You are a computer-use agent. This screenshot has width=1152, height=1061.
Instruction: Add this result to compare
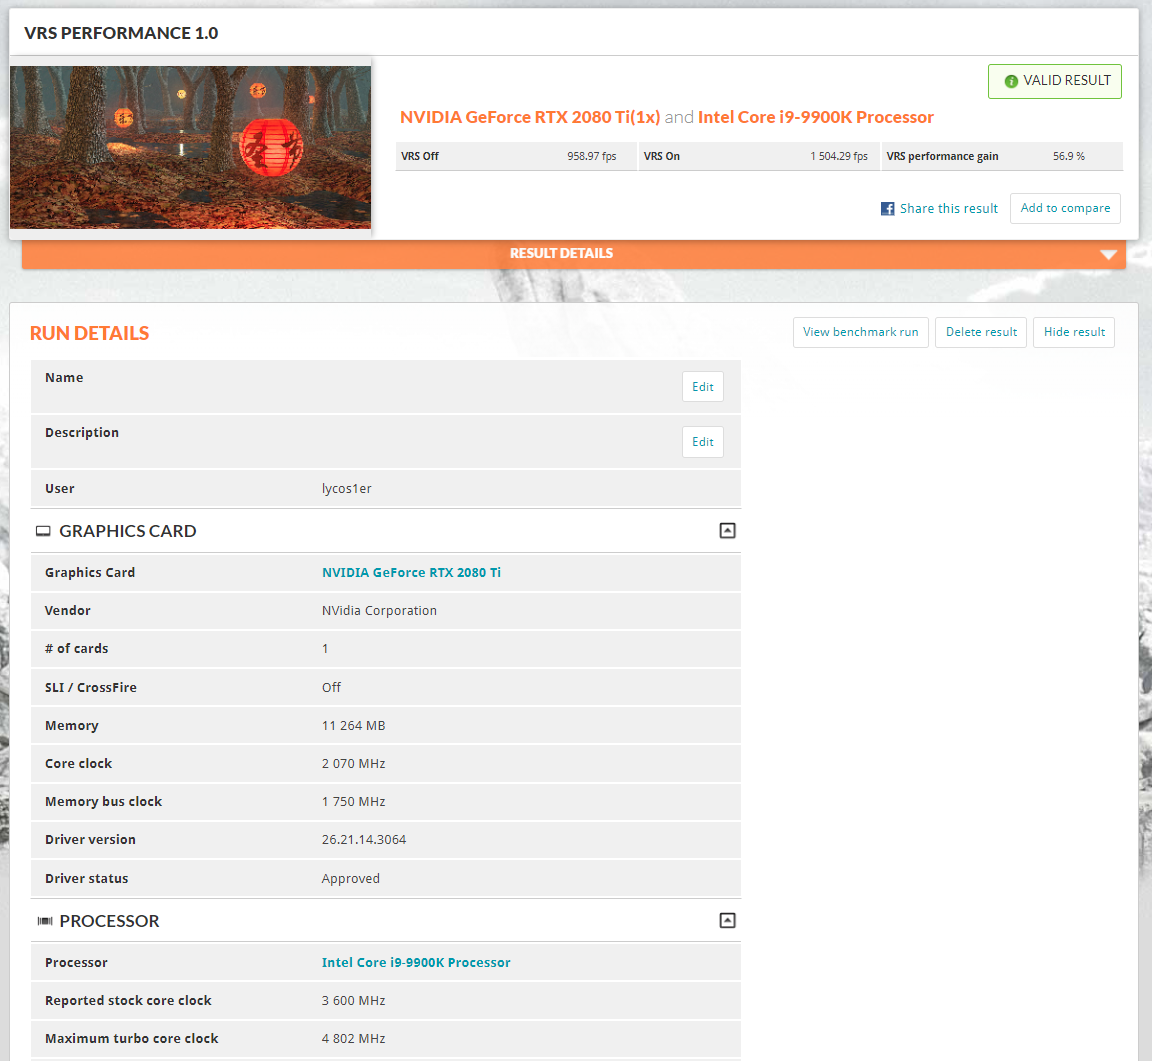tap(1065, 208)
